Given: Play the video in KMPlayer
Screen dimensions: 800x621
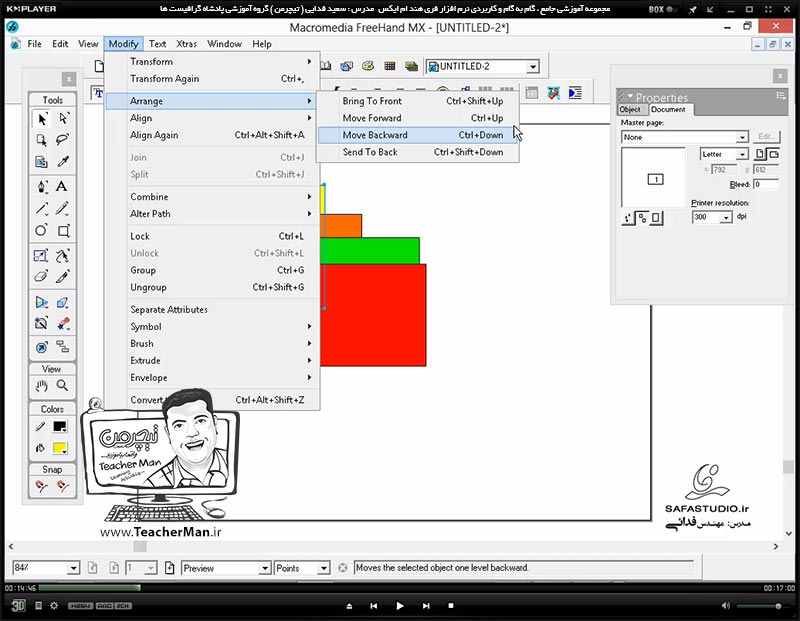Looking at the screenshot, I should pyautogui.click(x=399, y=606).
